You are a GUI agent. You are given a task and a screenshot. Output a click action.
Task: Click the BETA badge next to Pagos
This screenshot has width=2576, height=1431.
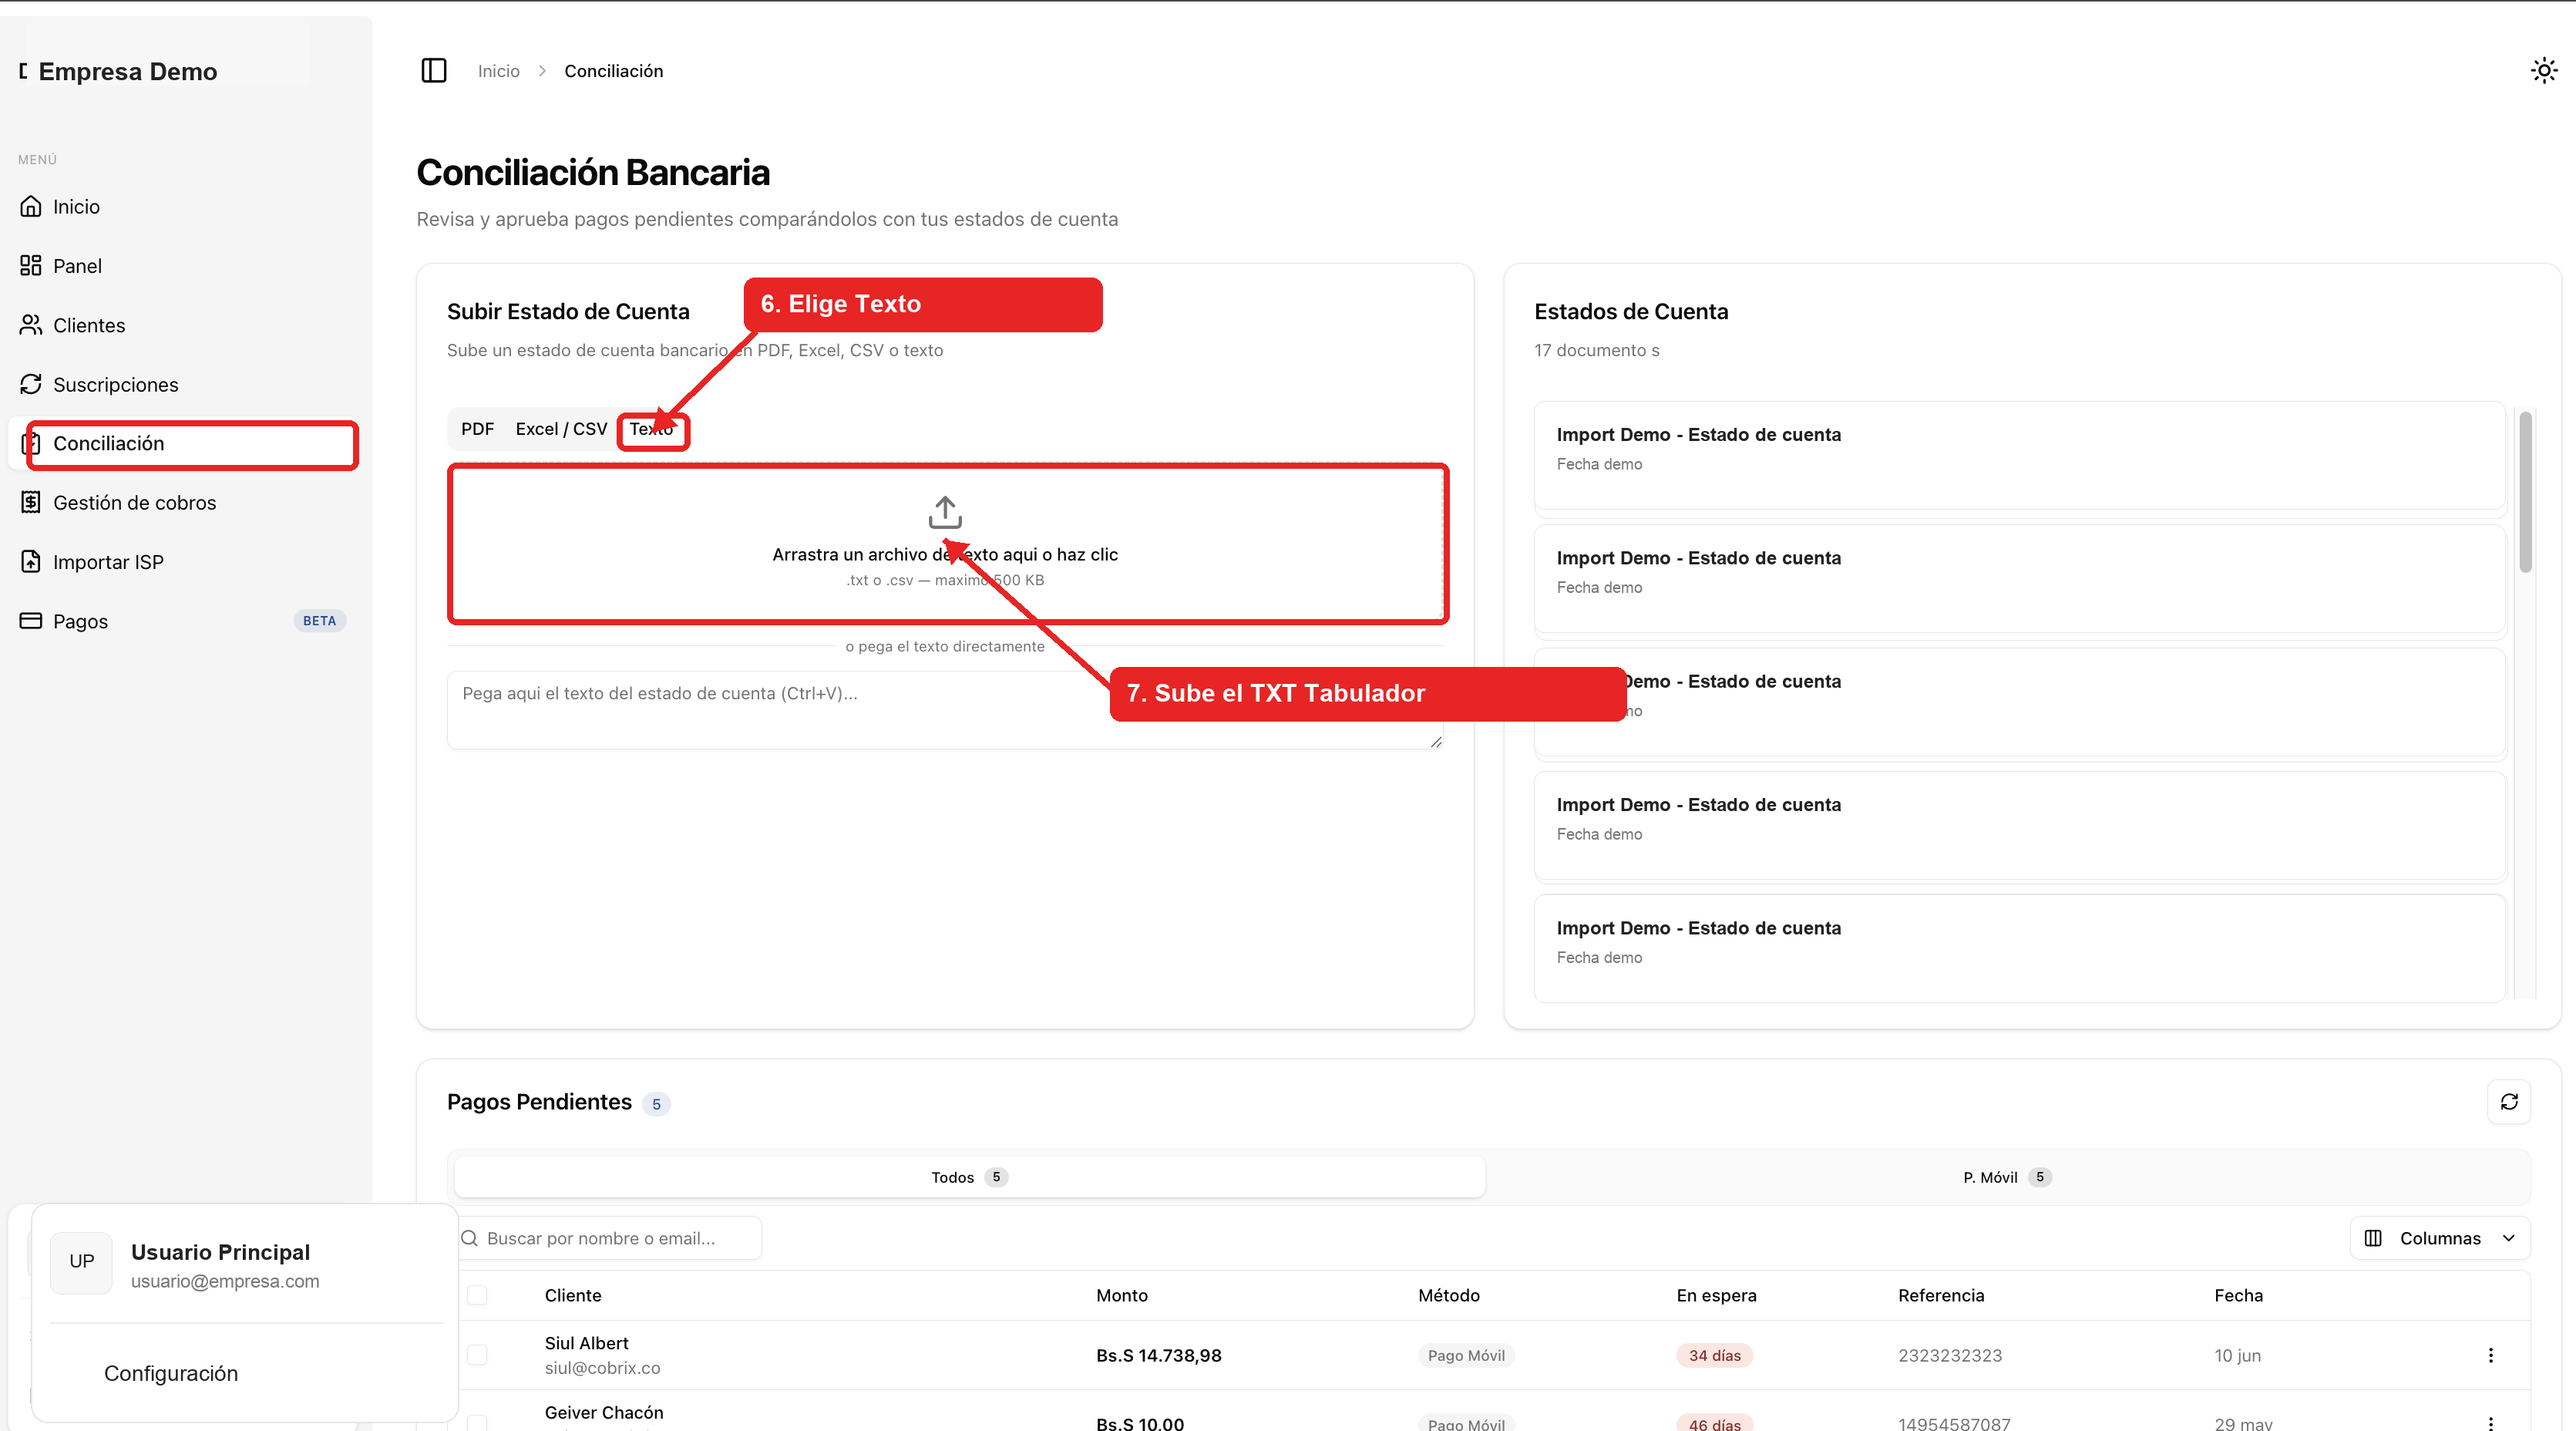(319, 621)
